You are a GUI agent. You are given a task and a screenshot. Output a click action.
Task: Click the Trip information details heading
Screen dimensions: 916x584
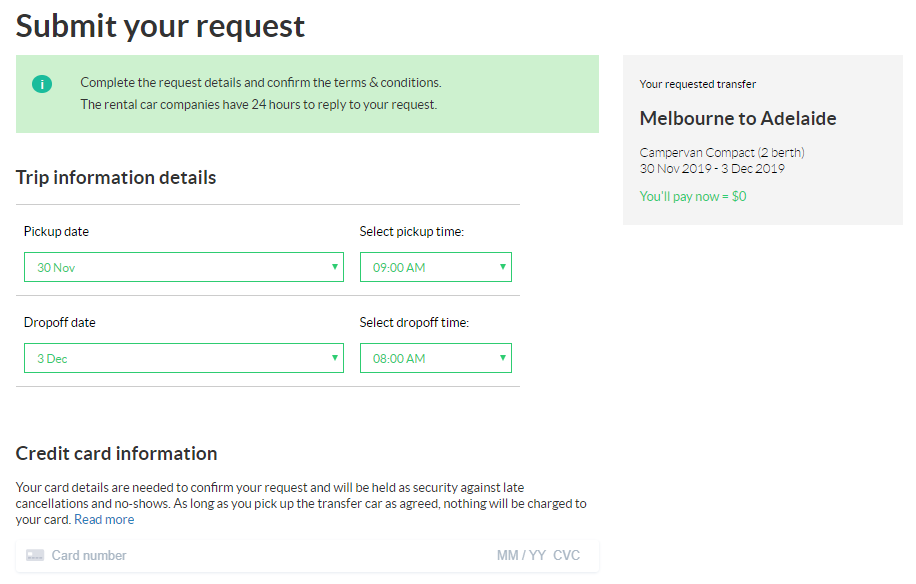116,178
